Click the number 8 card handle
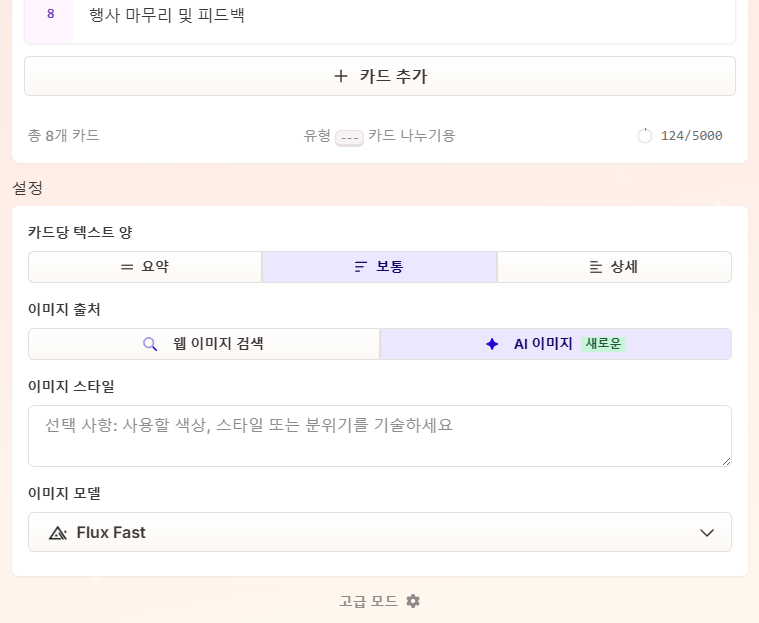 click(50, 15)
